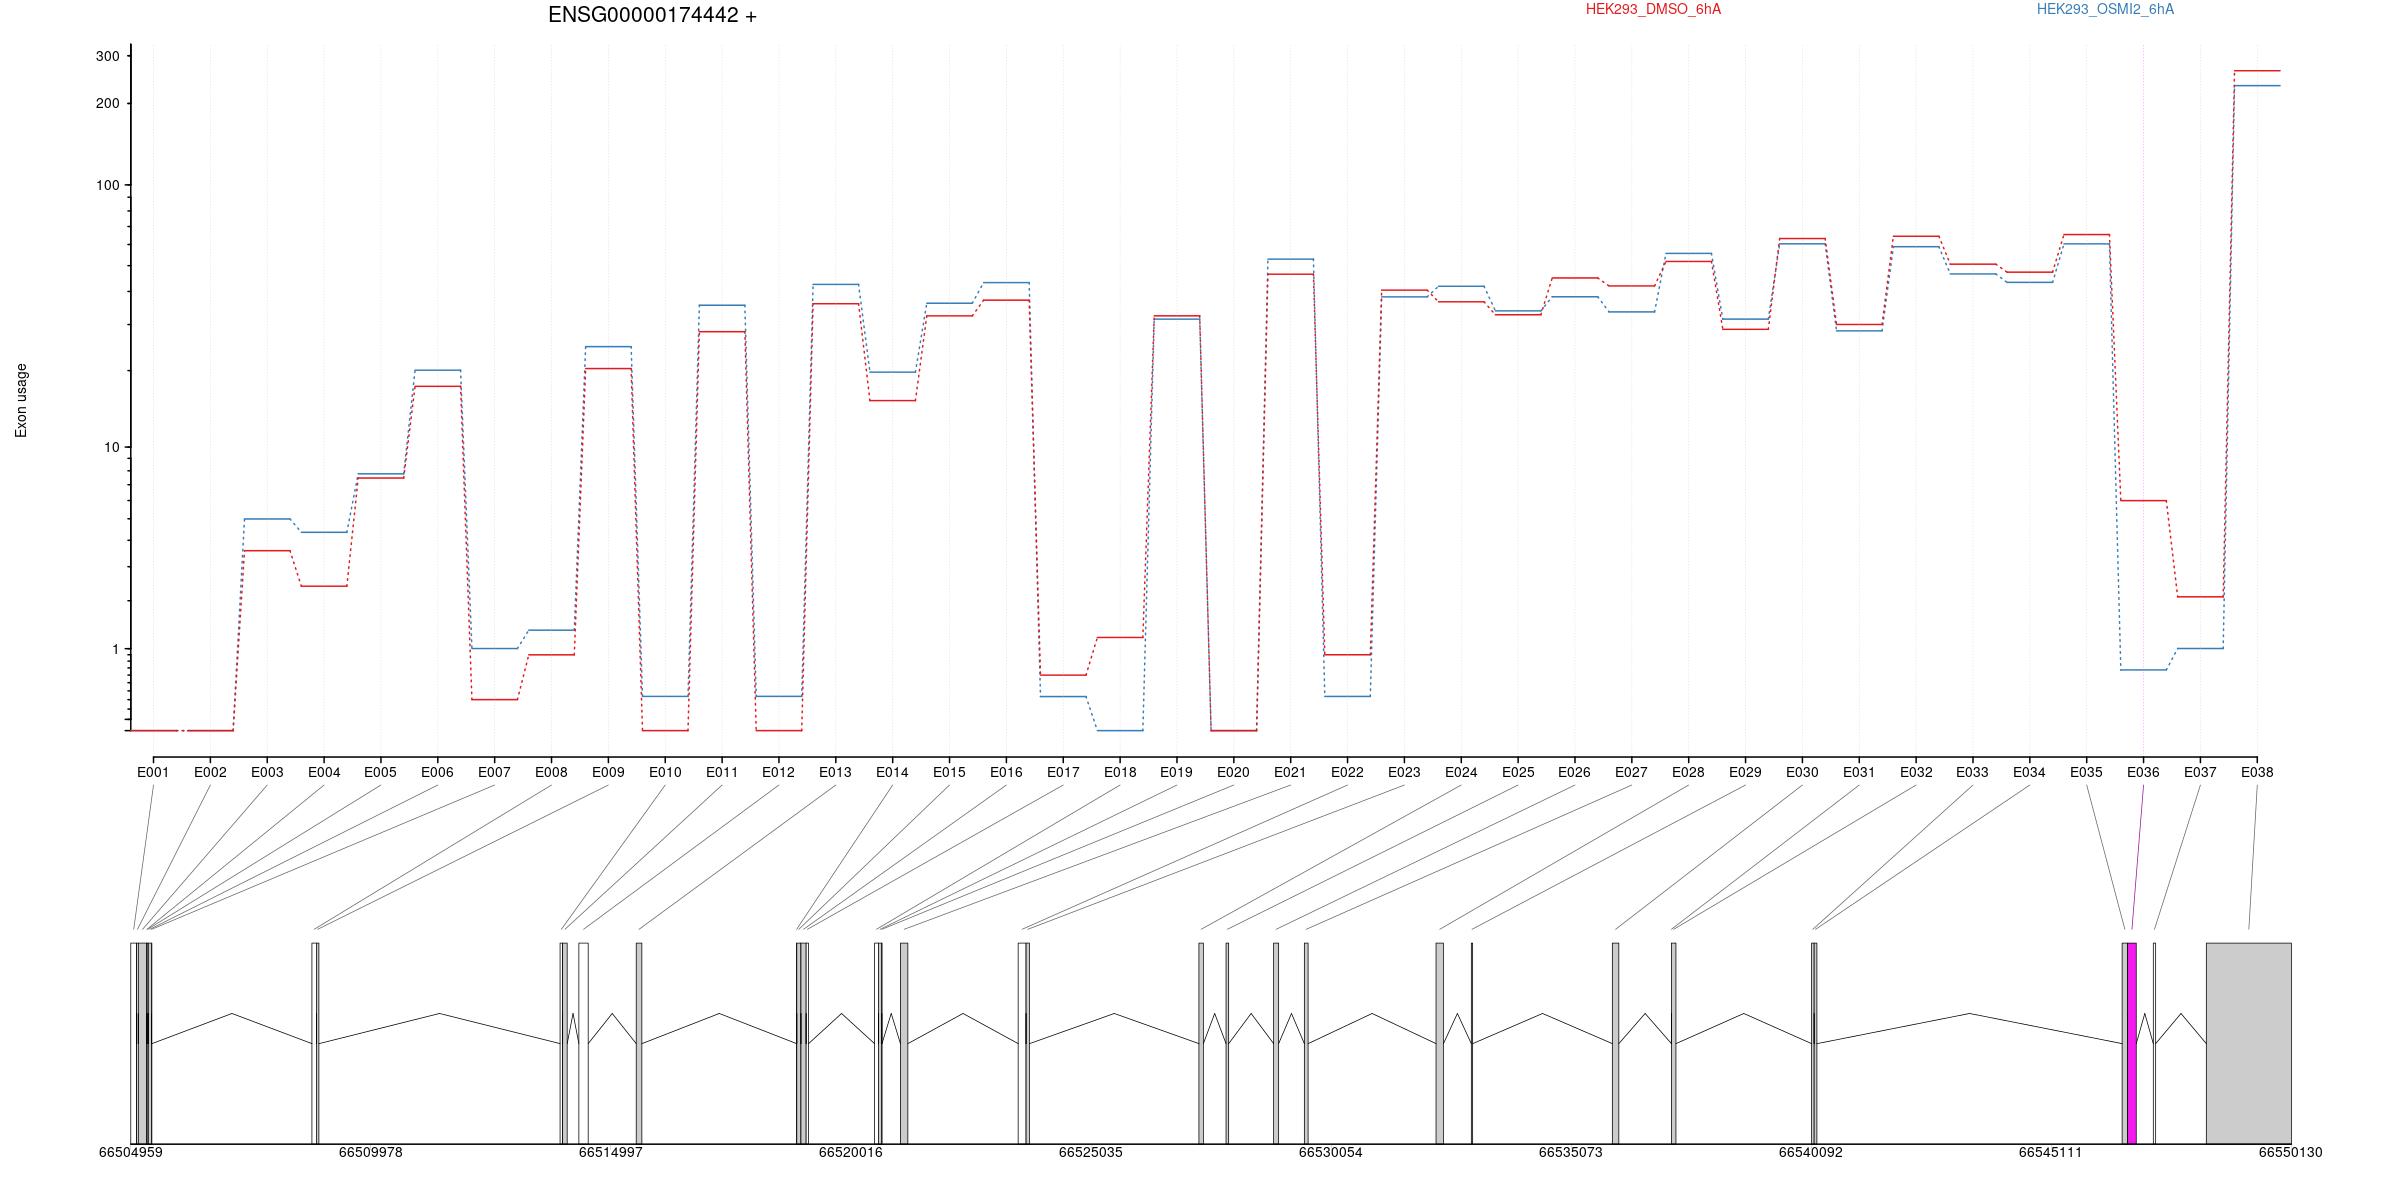Viewport: 2400px width, 1200px height.
Task: Click the ENSG00000174442 + gene title
Action: [652, 15]
